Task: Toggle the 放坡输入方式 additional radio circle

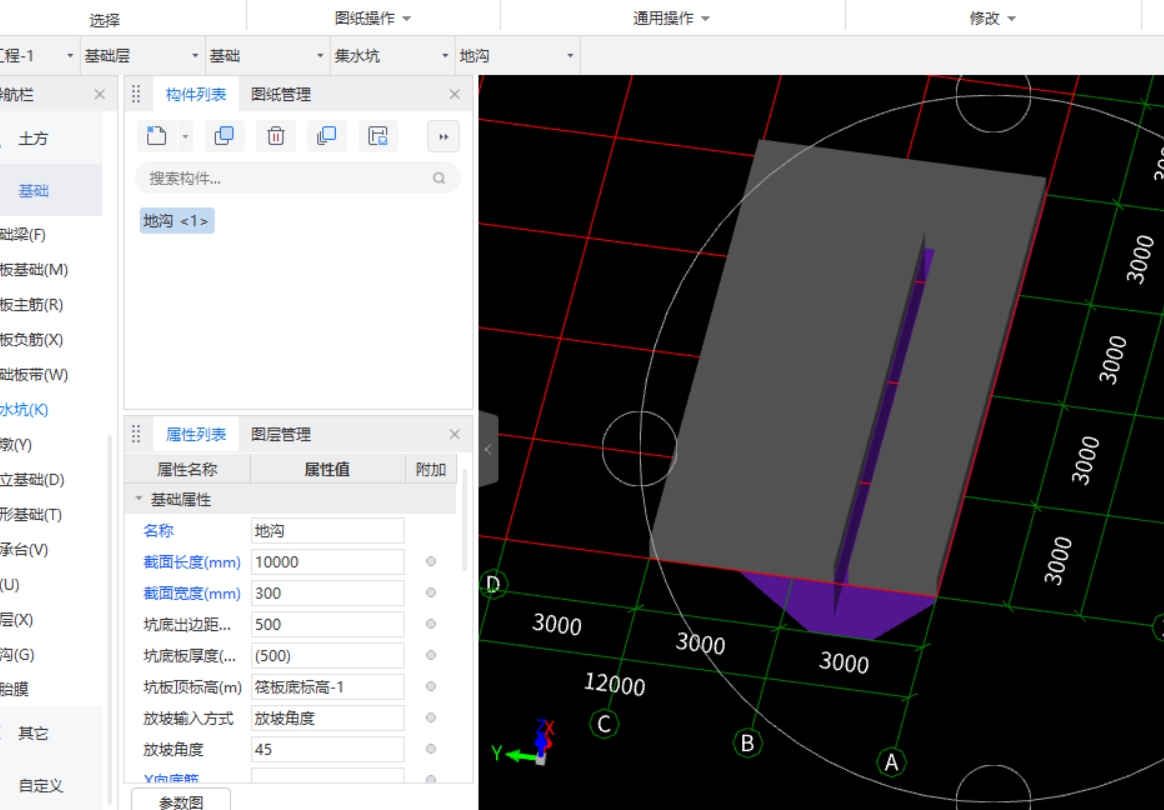Action: point(431,717)
